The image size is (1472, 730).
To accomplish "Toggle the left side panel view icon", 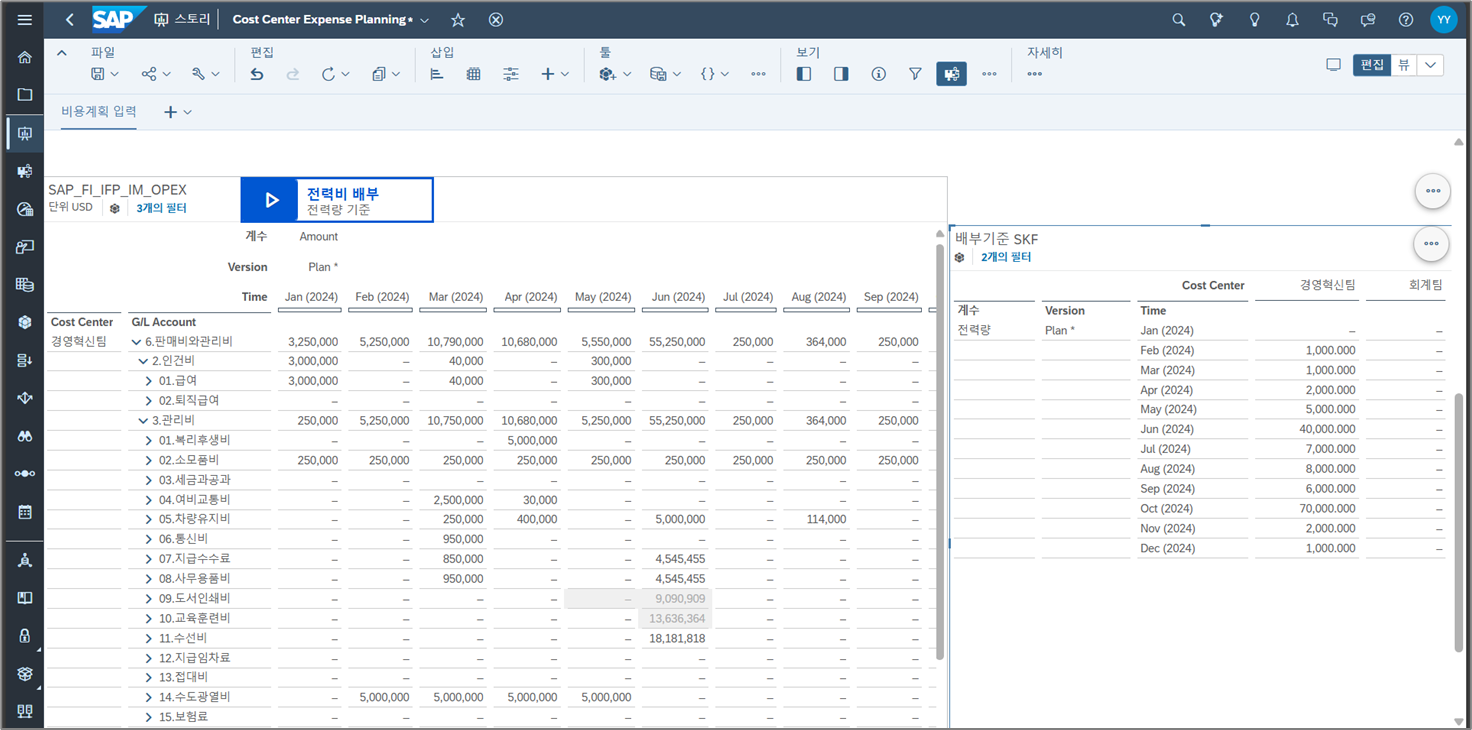I will pyautogui.click(x=804, y=74).
